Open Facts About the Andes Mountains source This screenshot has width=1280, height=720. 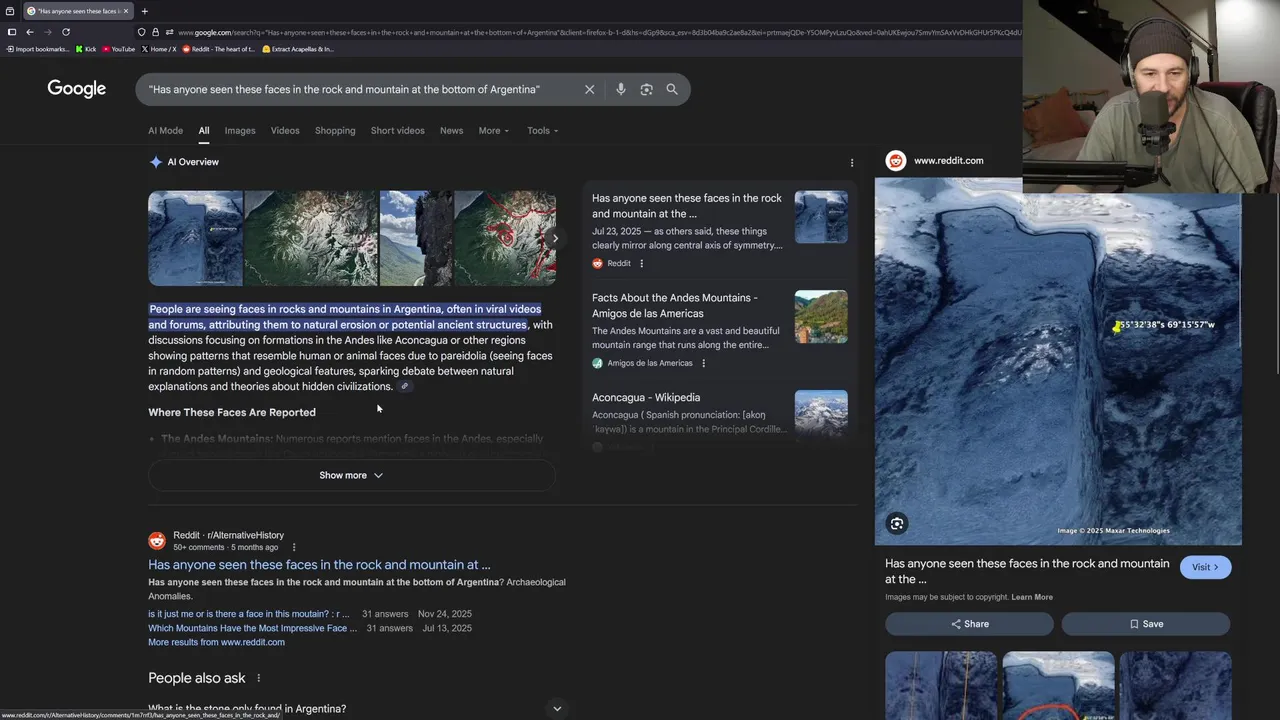pos(675,305)
